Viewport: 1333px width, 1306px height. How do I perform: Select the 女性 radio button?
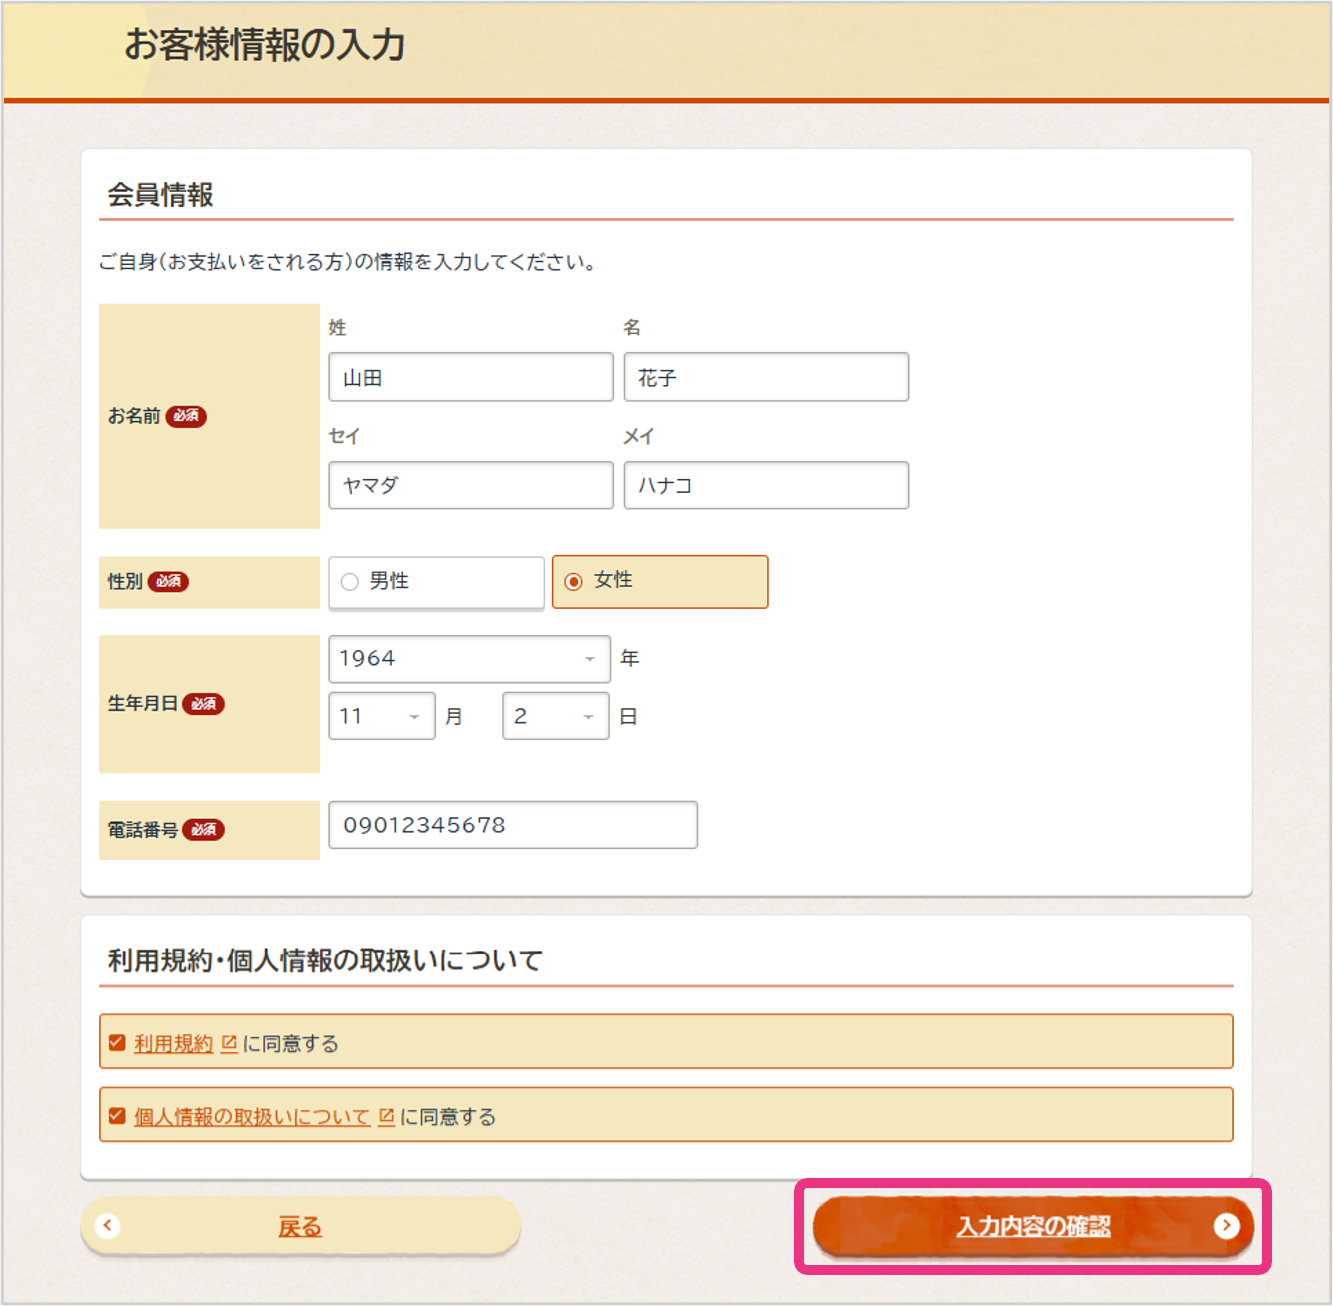[x=574, y=582]
